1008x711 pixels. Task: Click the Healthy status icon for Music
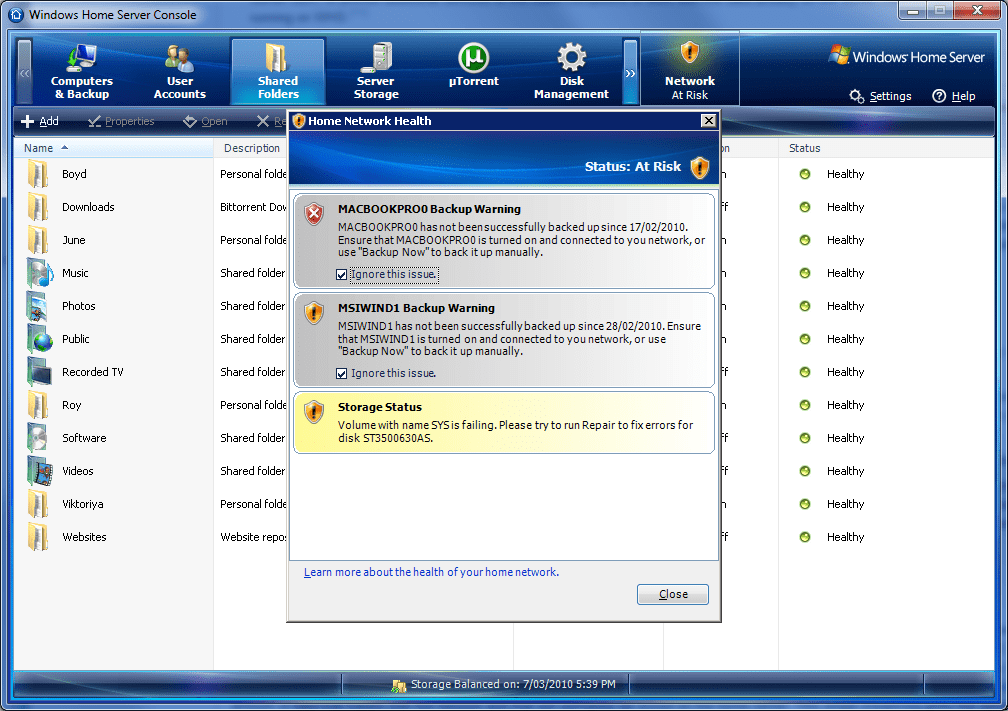(805, 273)
